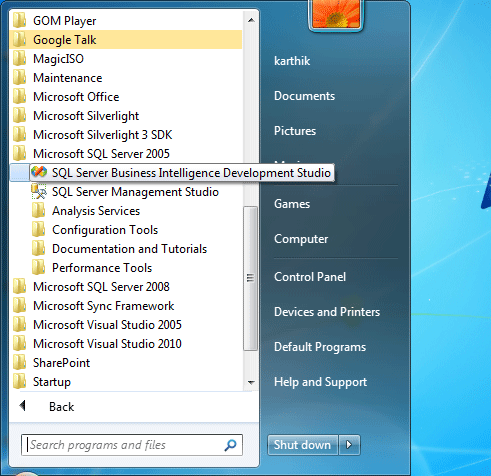This screenshot has height=476, width=491.
Task: Click the Analysis Services folder icon
Action: pos(39,211)
